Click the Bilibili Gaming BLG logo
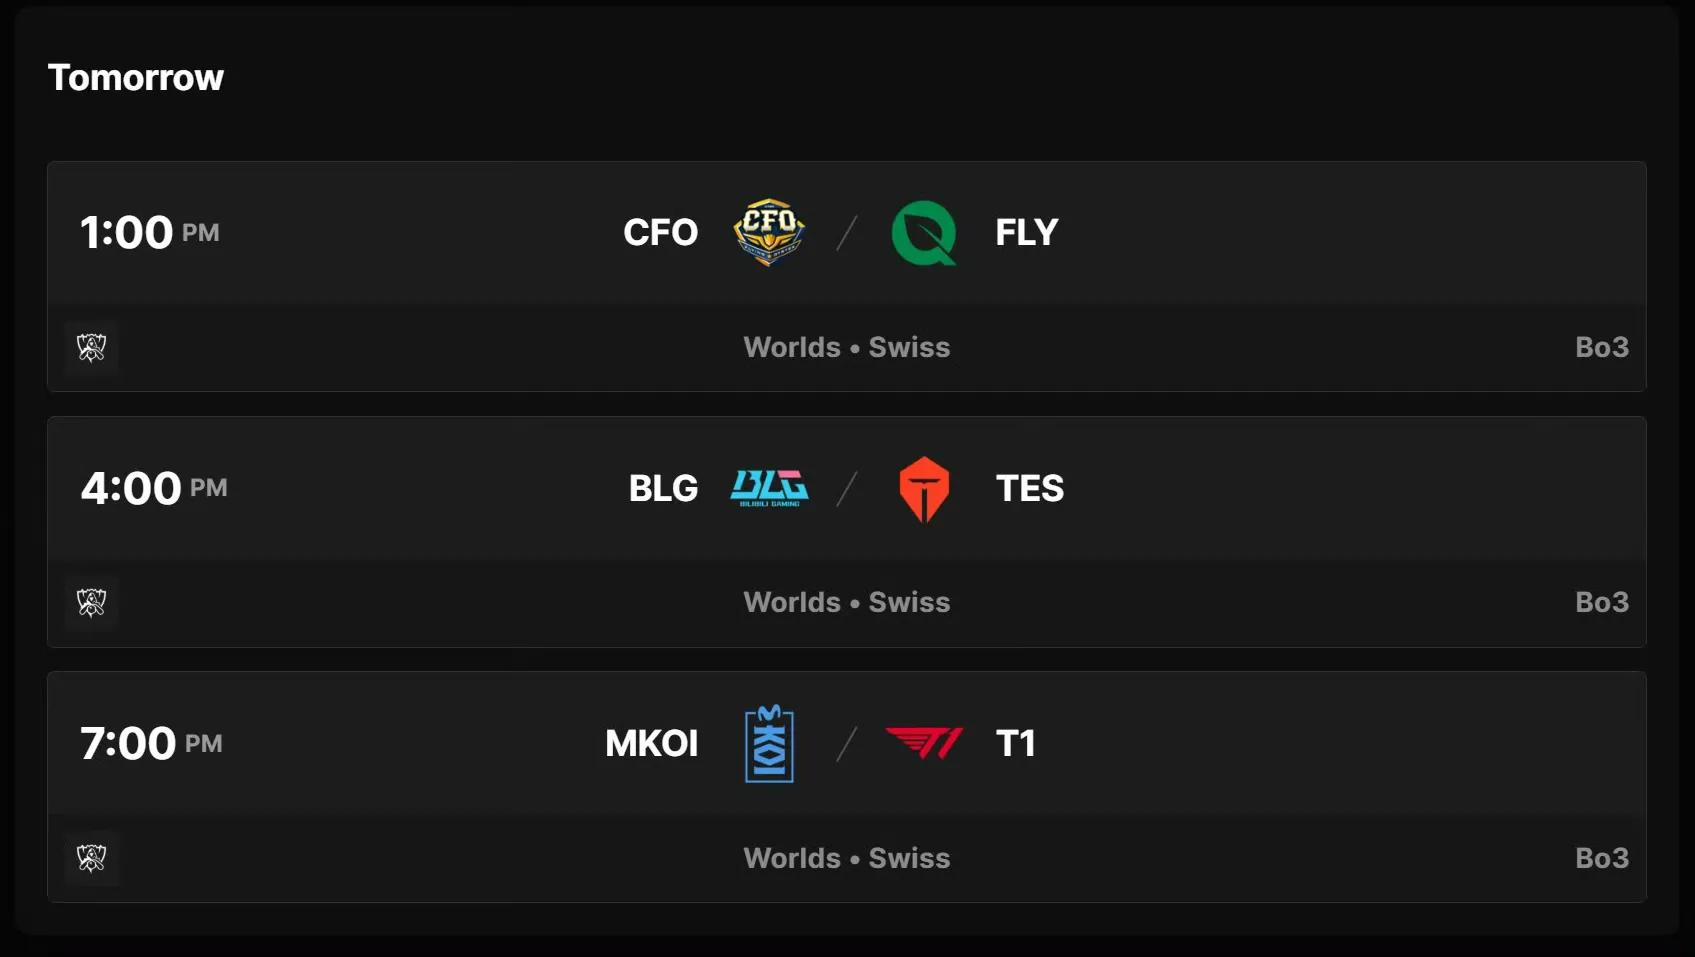Viewport: 1695px width, 957px height. pos(769,488)
